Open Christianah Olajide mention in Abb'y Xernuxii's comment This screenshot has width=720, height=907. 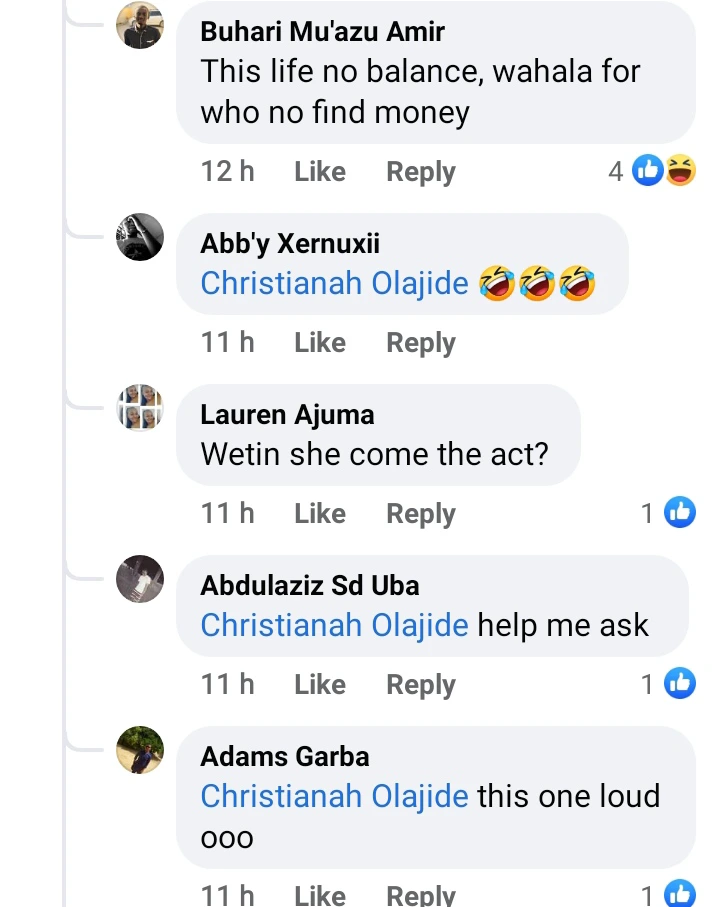(334, 284)
